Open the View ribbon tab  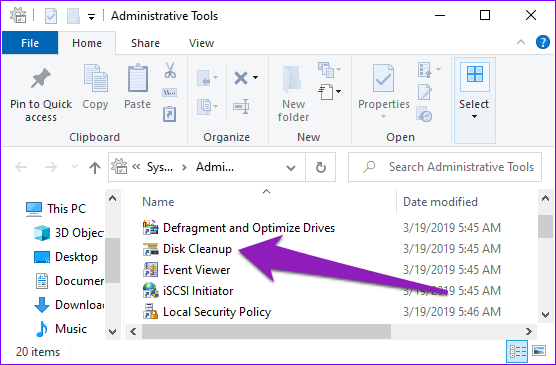click(x=201, y=43)
